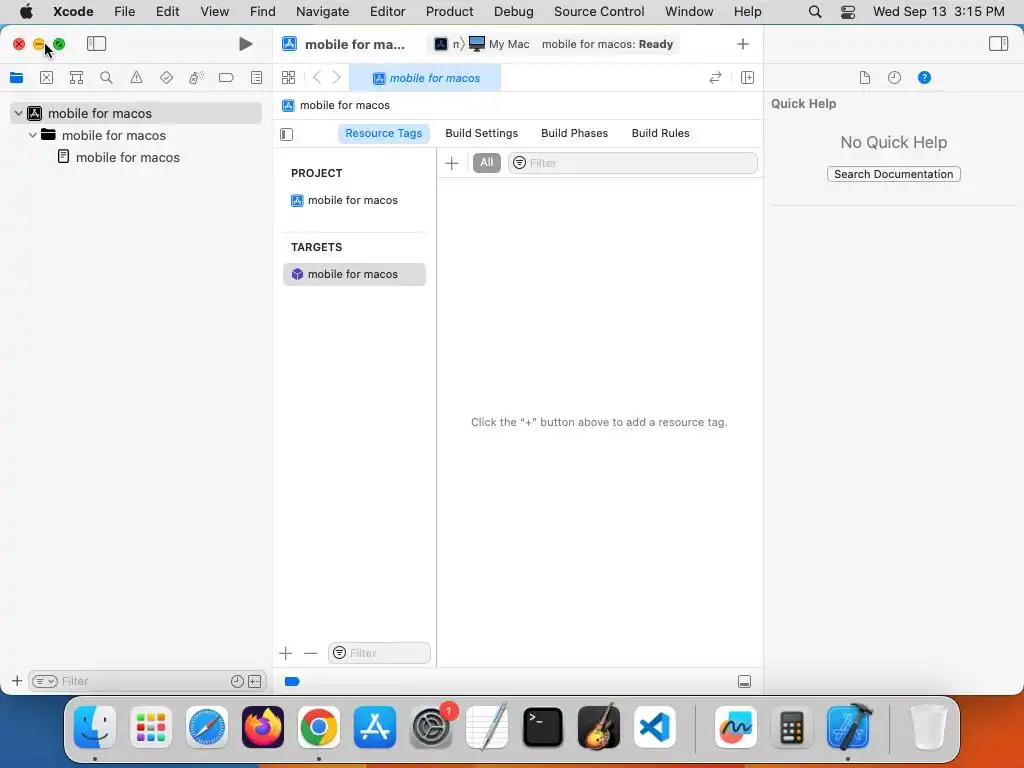Open the Report navigator icon
The height and width of the screenshot is (768, 1024).
257,78
